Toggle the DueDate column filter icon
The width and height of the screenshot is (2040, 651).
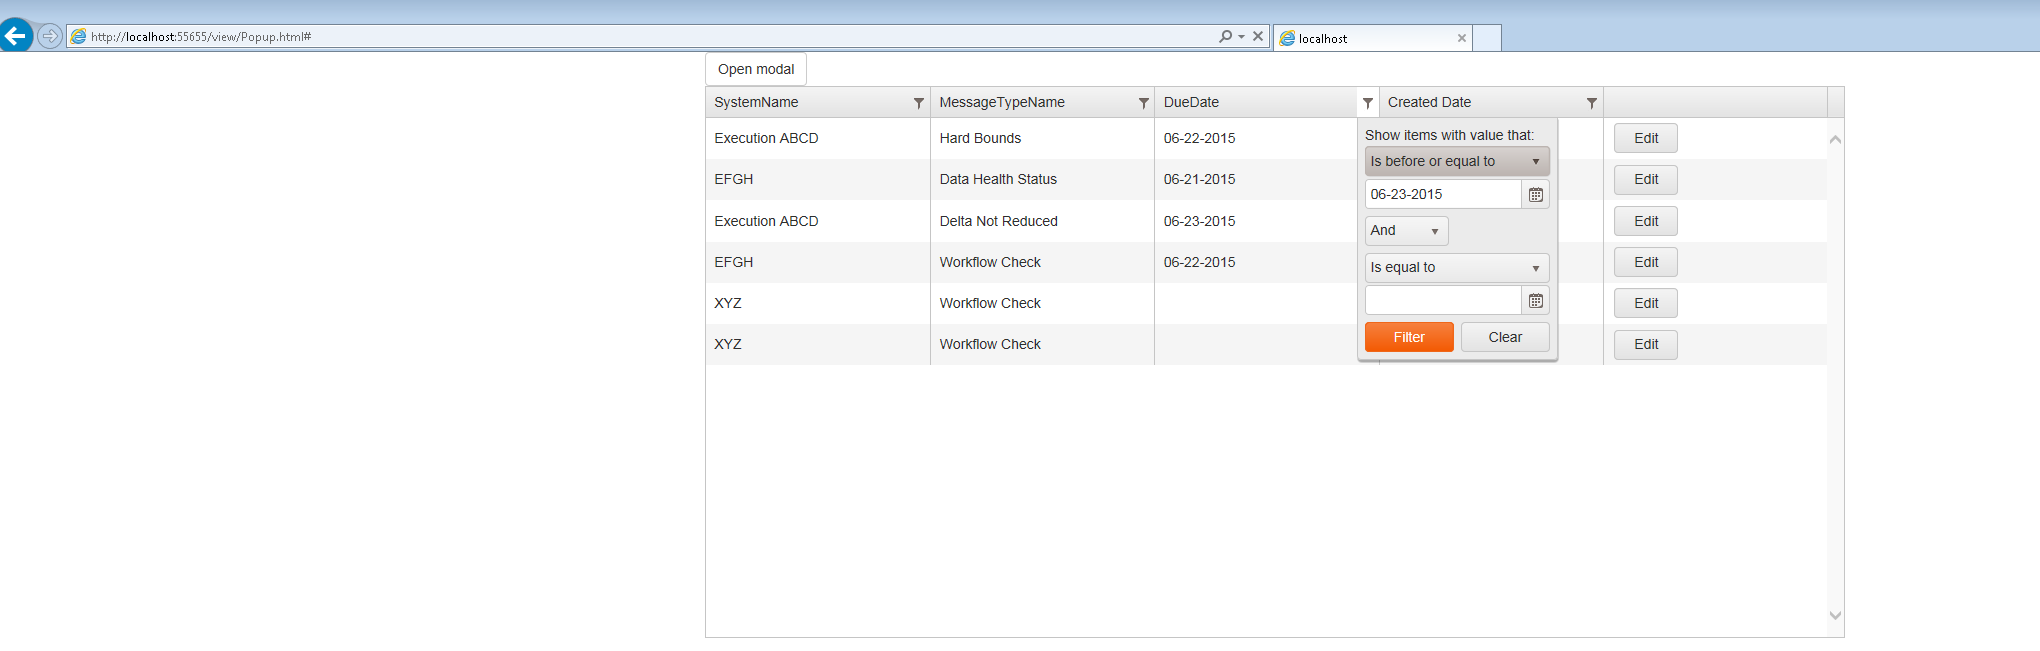pos(1367,103)
